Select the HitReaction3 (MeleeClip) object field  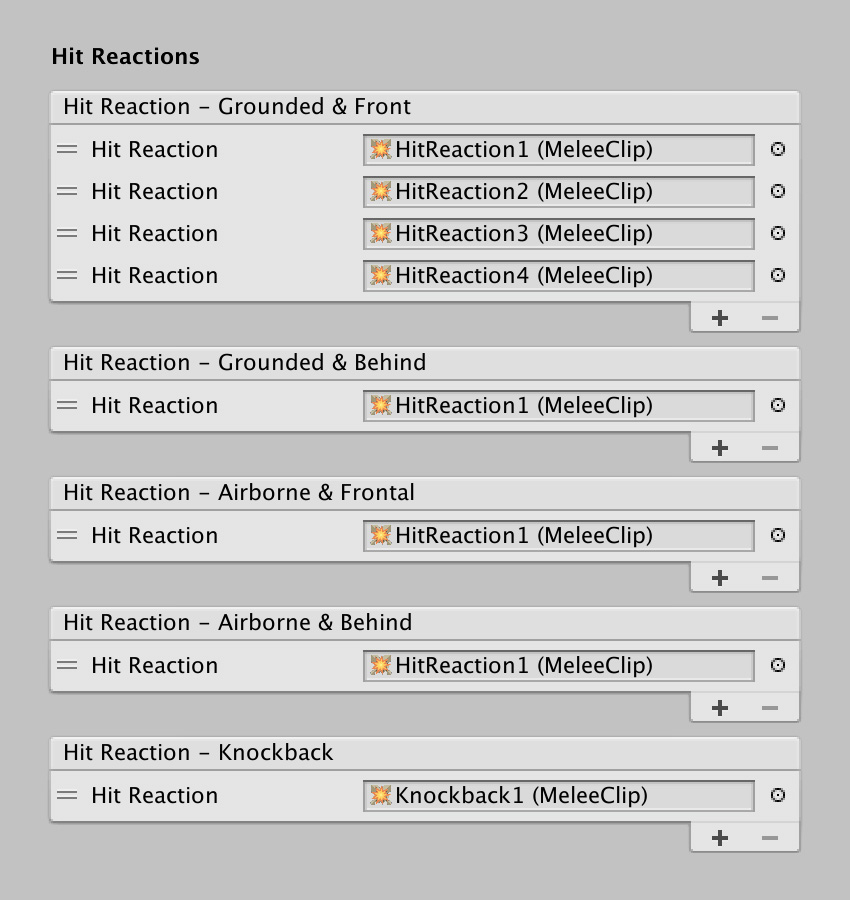(559, 234)
